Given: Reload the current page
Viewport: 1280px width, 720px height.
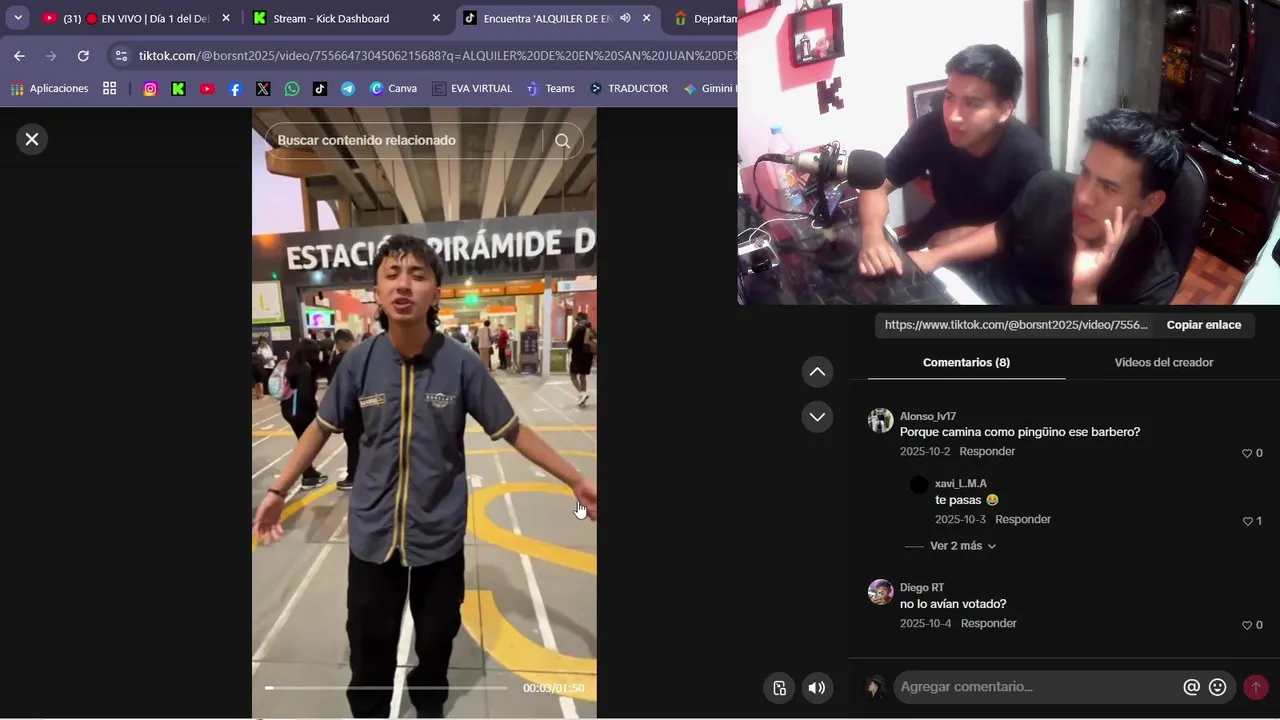Looking at the screenshot, I should pos(83,56).
